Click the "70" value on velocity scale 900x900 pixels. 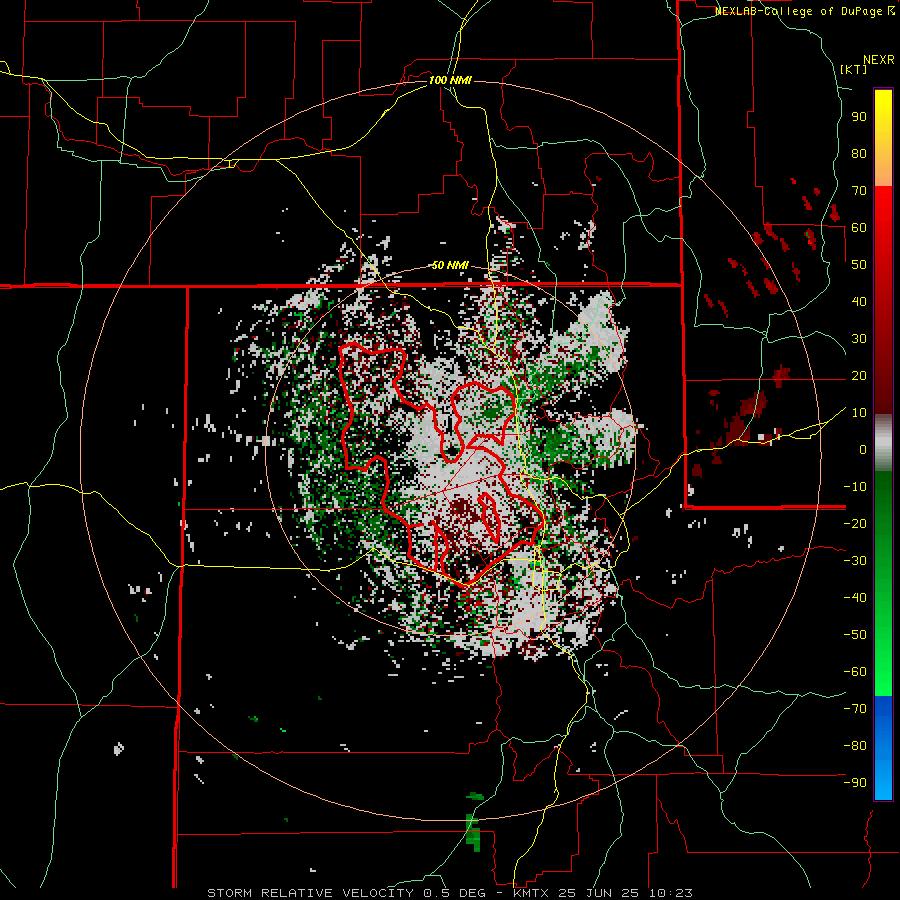point(859,191)
